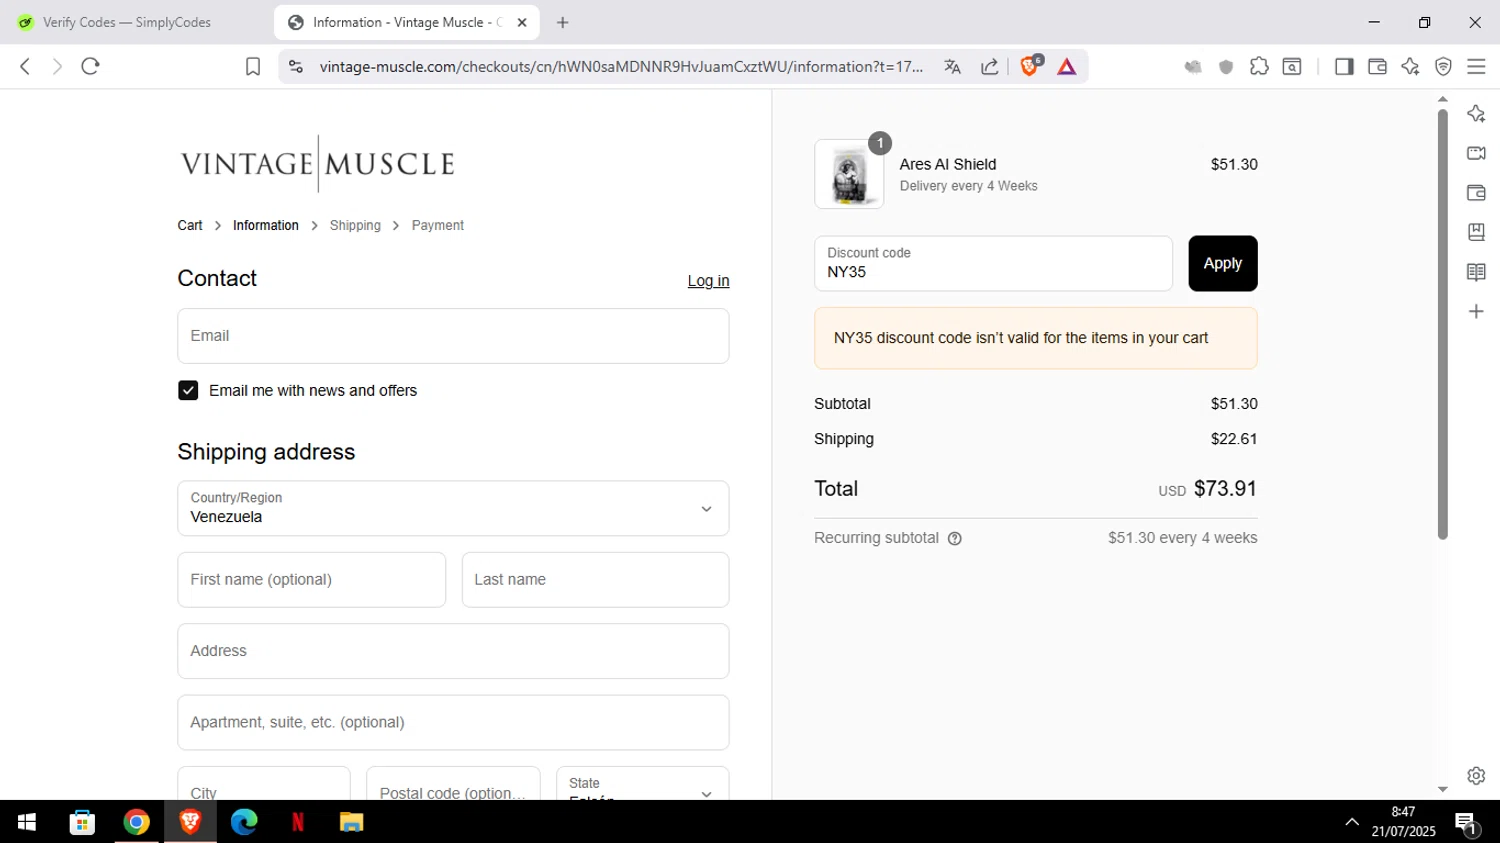
Task: Show hidden system tray icons chevron
Action: [x=1352, y=822]
